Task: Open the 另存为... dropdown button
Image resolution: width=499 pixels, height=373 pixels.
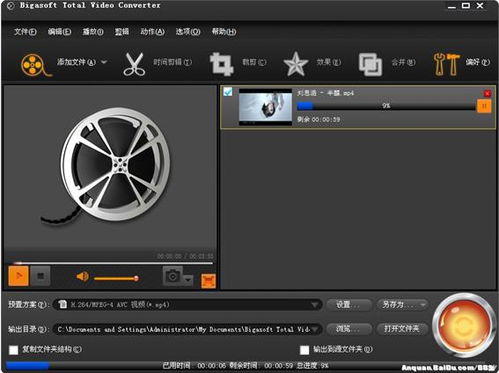Action: click(x=402, y=305)
